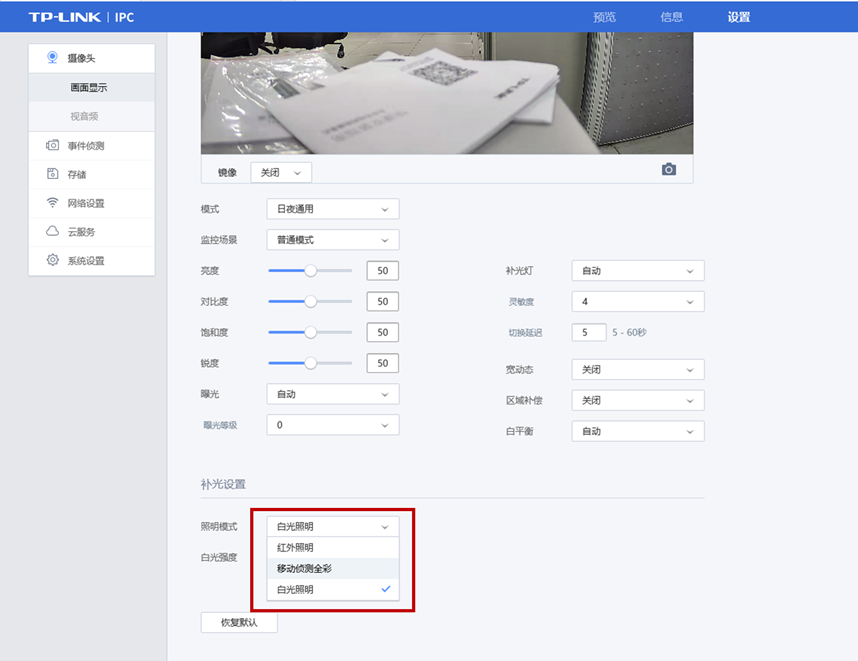Expand the 模式 day-night mode dropdown
858x661 pixels.
pos(332,209)
